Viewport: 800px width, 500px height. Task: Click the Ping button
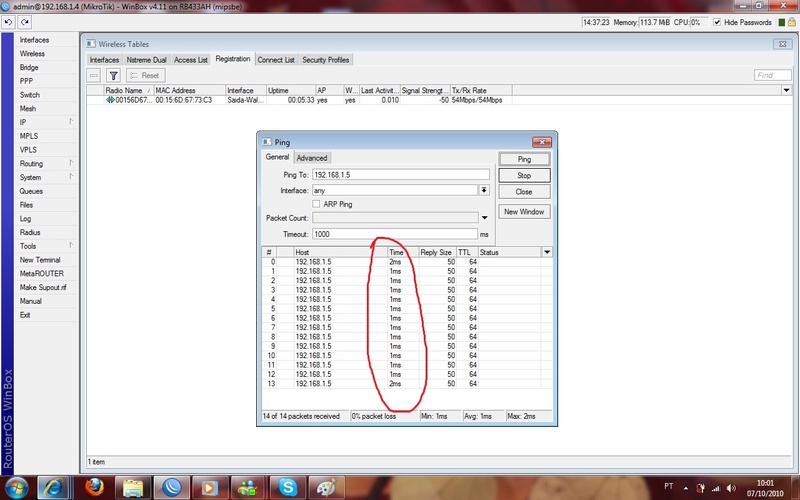click(524, 159)
